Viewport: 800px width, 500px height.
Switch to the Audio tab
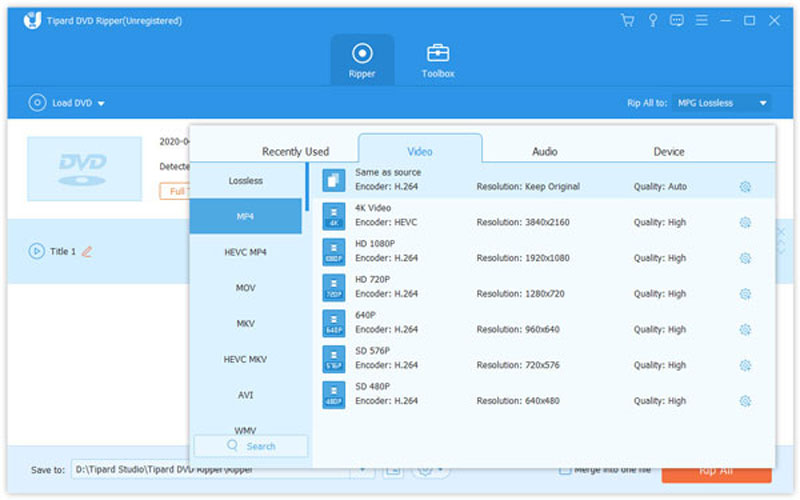pos(544,152)
